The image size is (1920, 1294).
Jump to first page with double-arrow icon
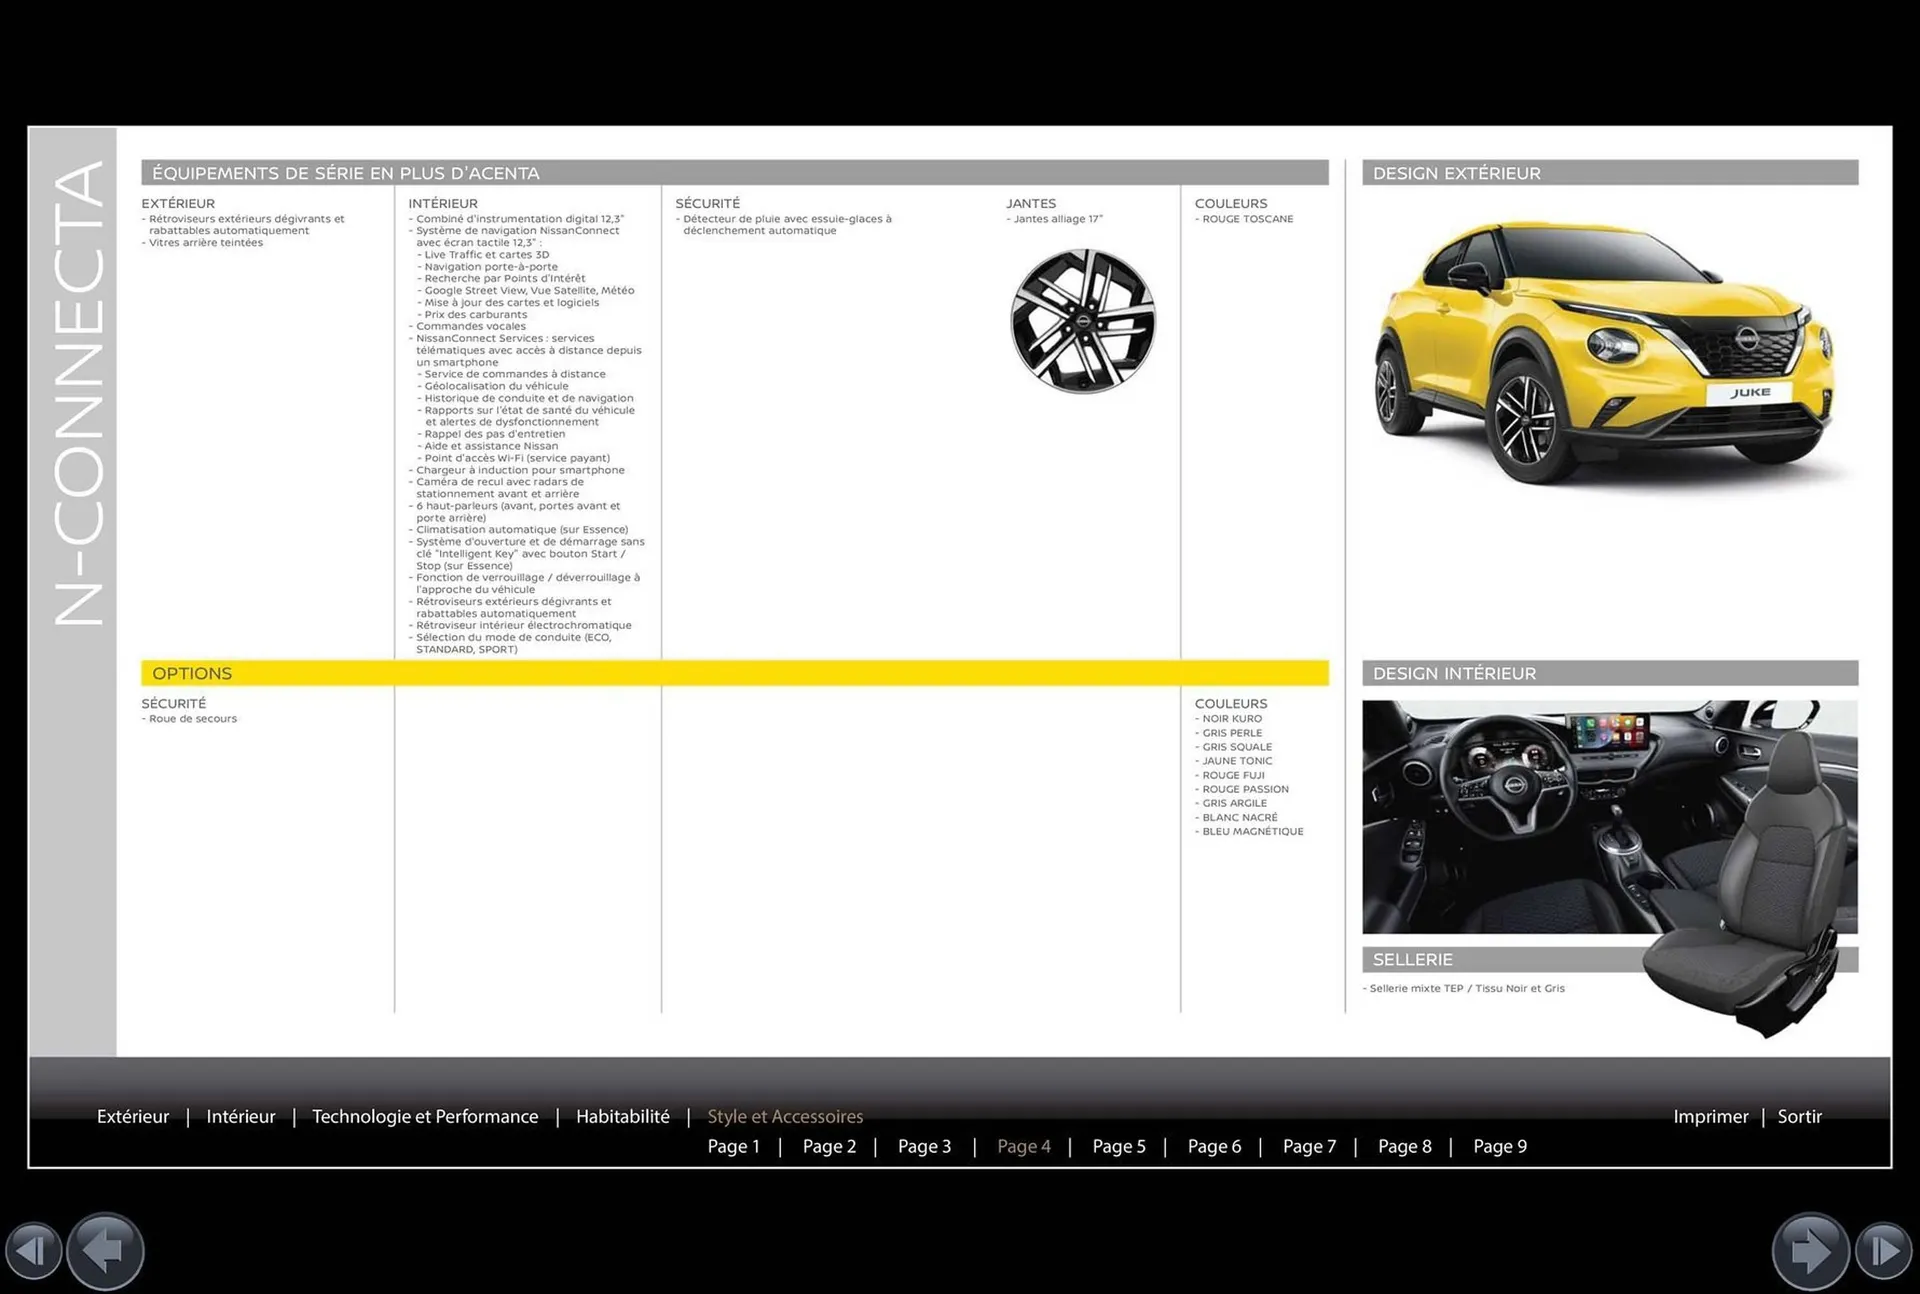tap(35, 1250)
